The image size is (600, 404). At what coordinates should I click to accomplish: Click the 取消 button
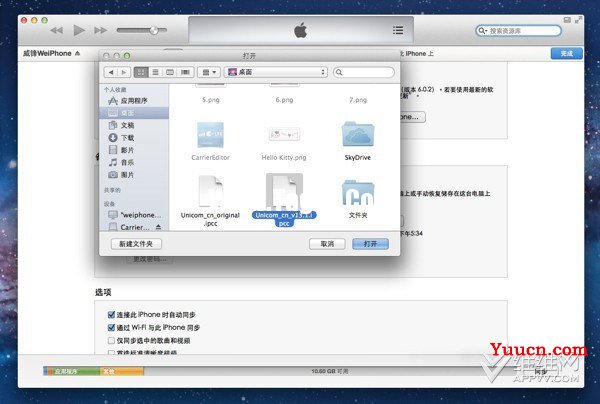[327, 244]
